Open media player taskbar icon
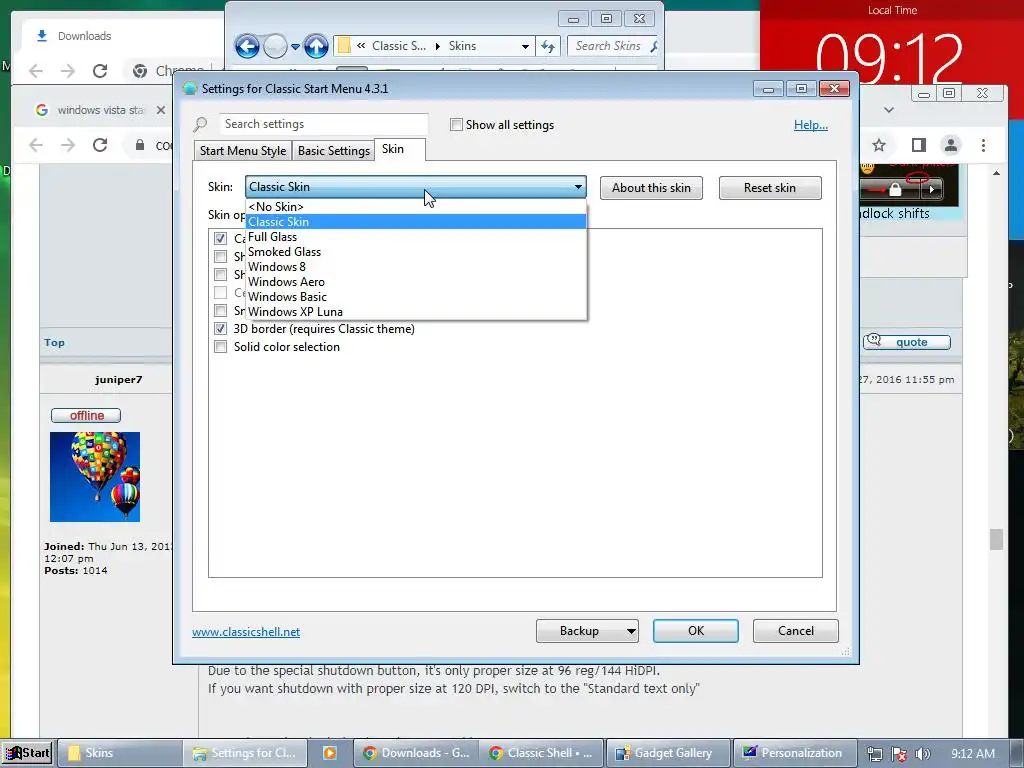 pyautogui.click(x=330, y=753)
